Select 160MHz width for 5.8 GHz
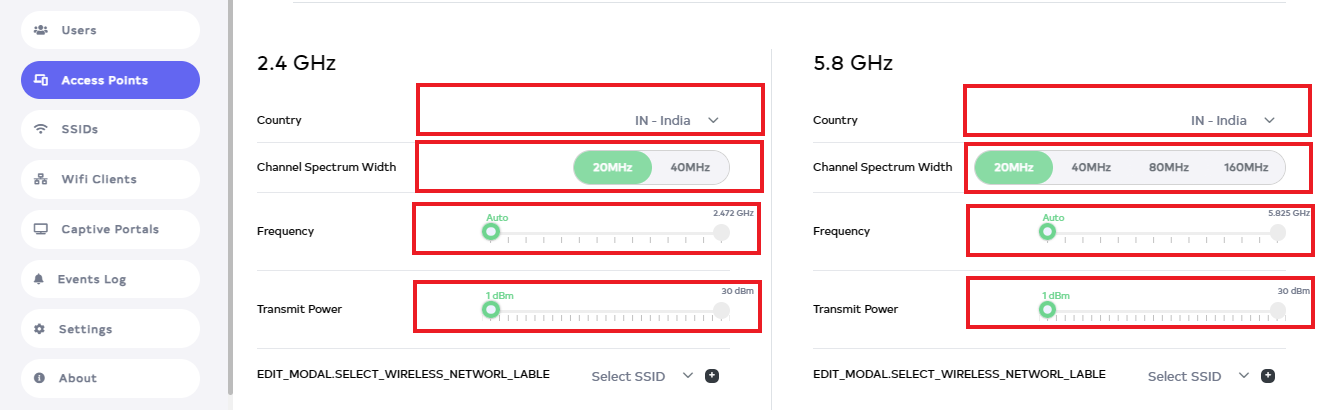Image resolution: width=1327 pixels, height=410 pixels. (x=1245, y=167)
